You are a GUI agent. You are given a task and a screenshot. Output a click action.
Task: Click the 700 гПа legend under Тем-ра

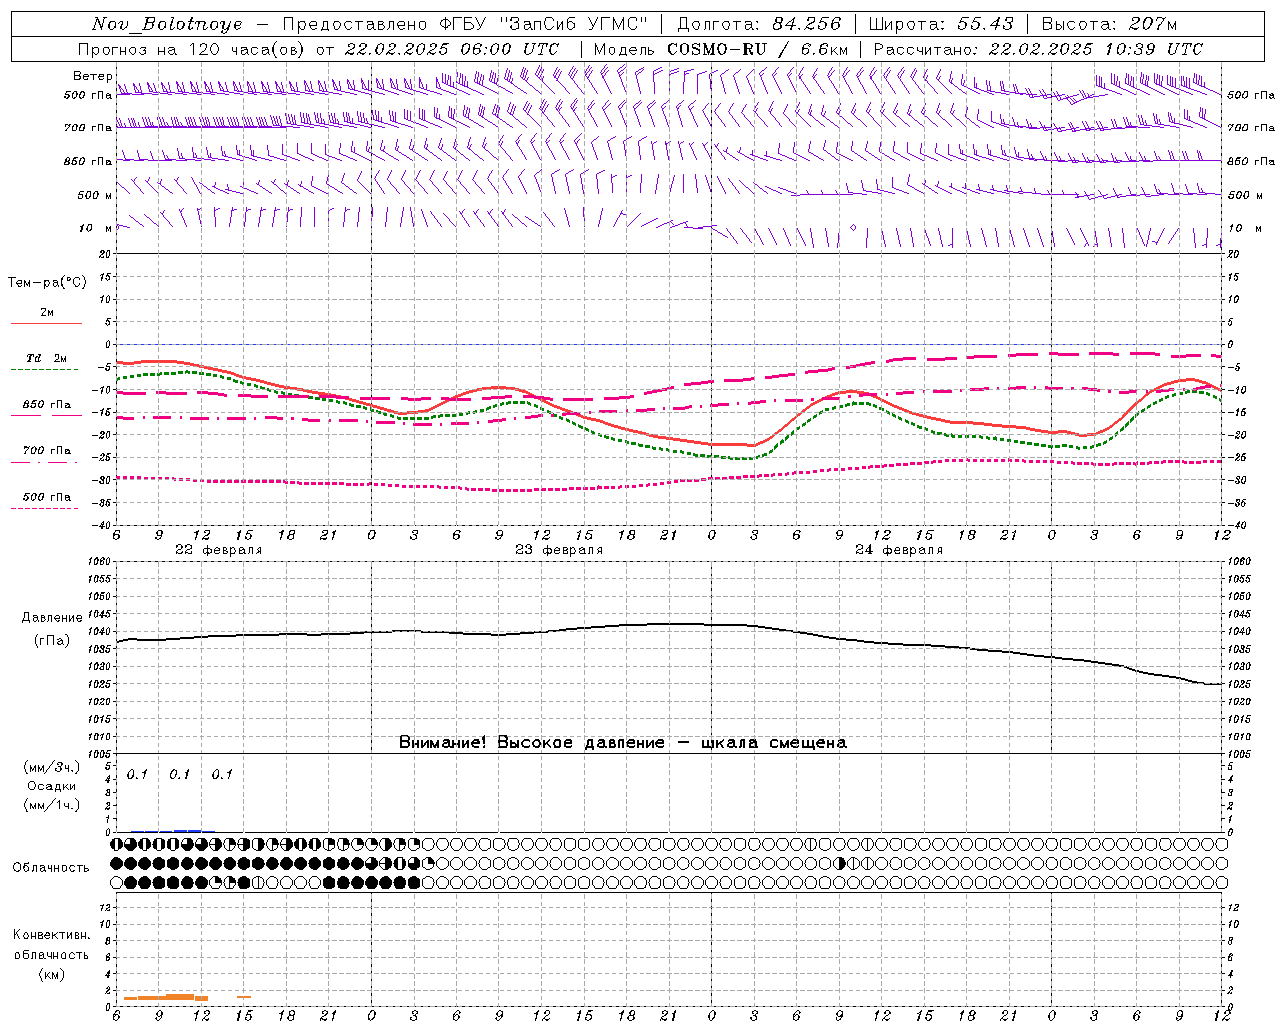[x=46, y=455]
